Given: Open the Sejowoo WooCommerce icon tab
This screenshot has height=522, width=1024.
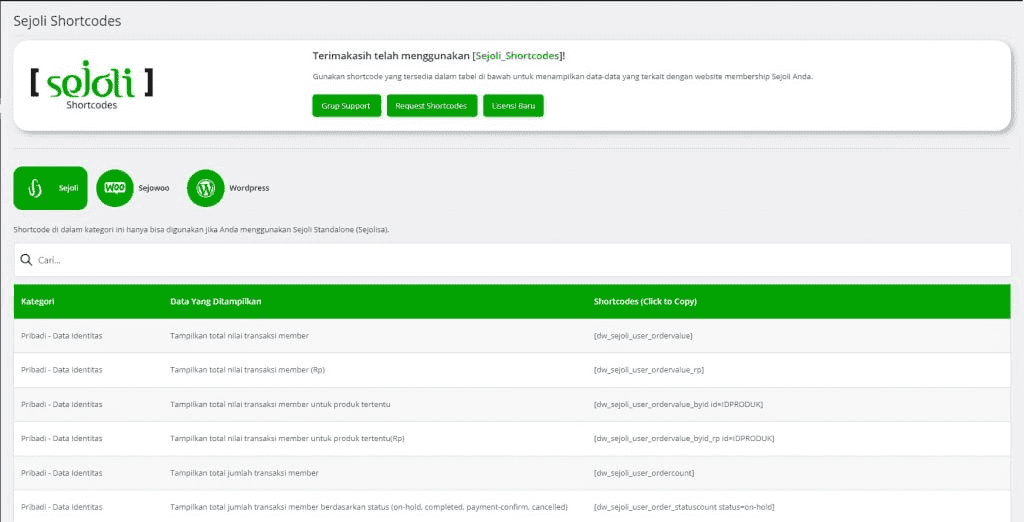Looking at the screenshot, I should tap(115, 188).
